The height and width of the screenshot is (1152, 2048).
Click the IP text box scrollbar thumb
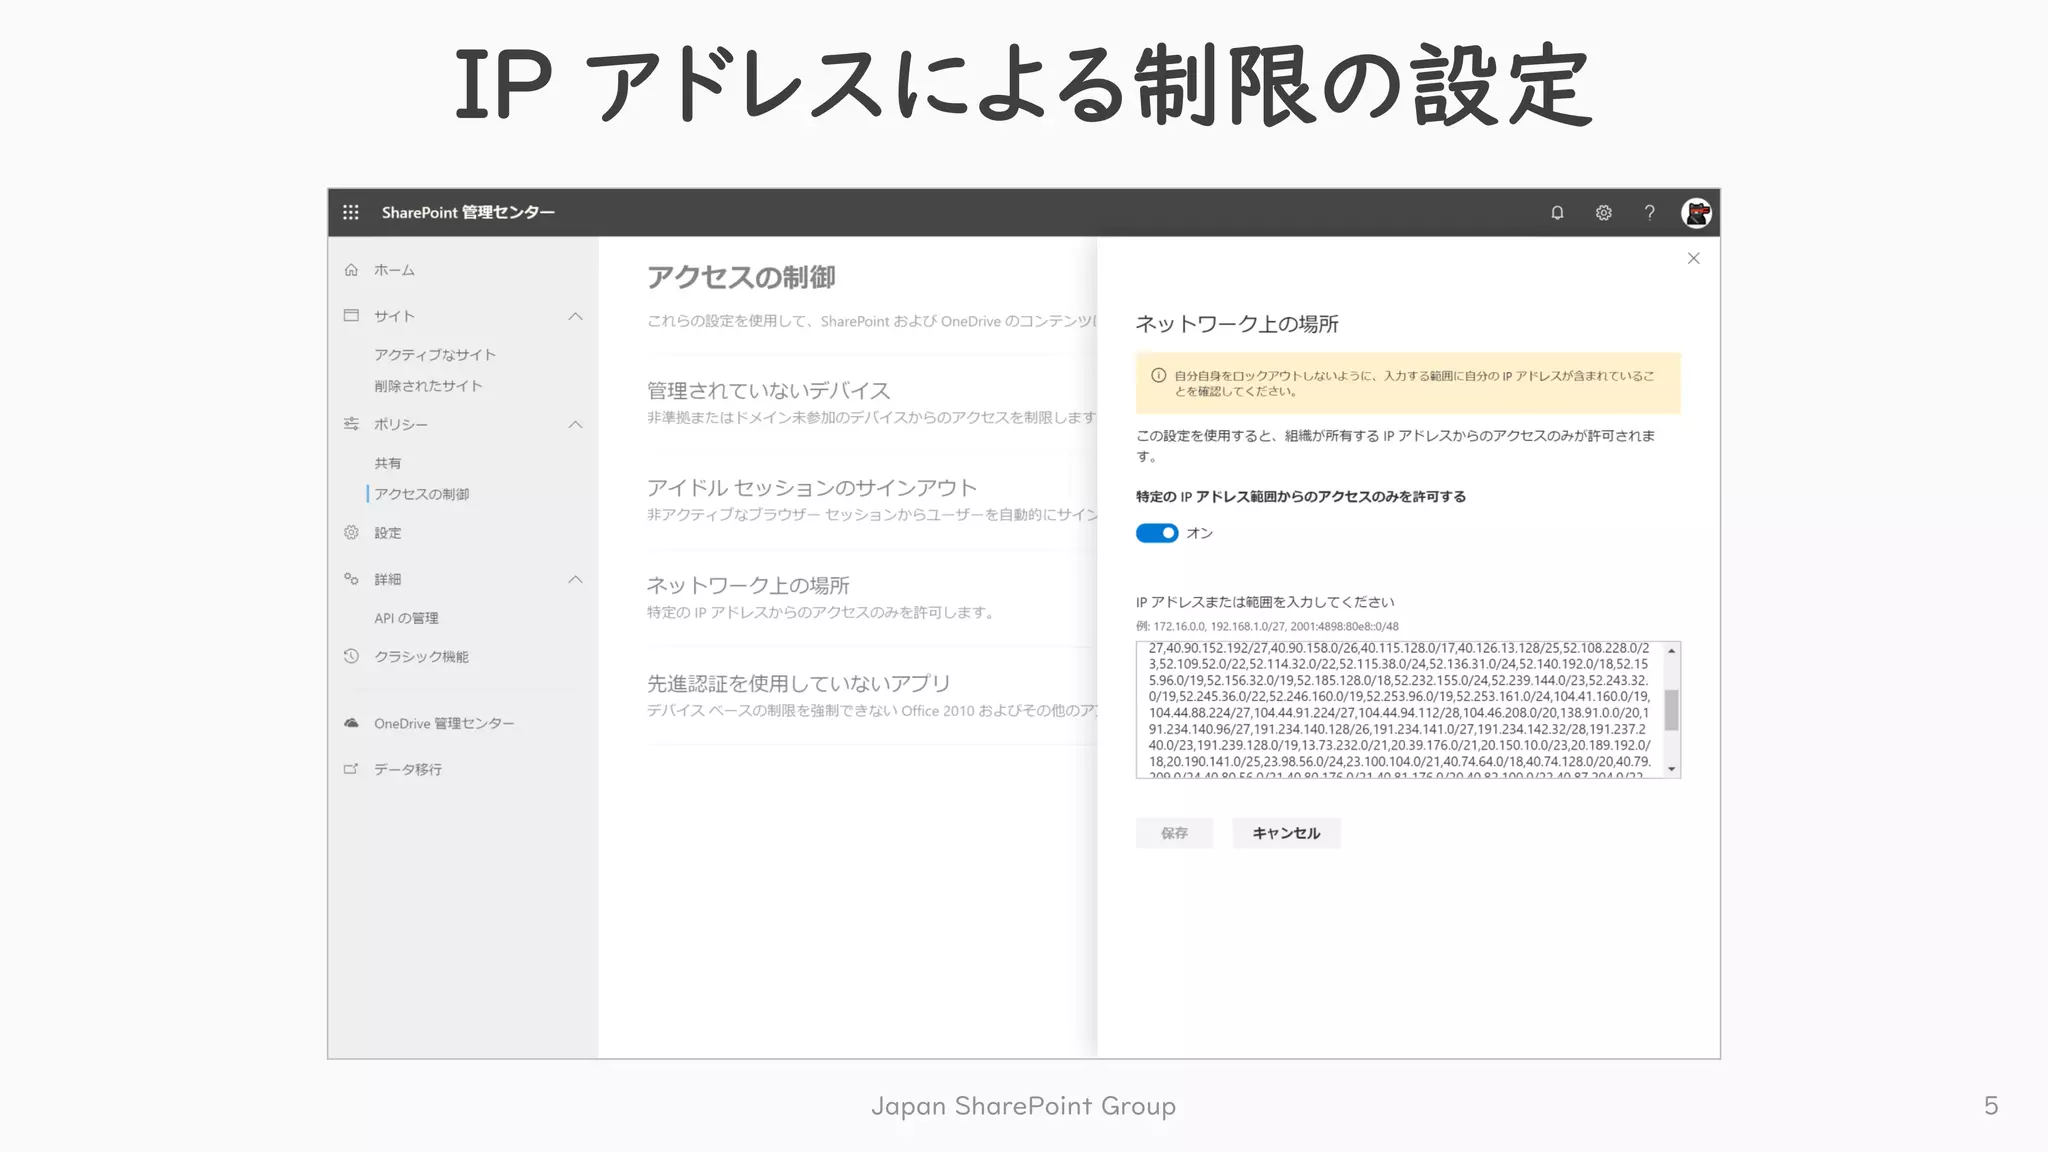pos(1671,710)
